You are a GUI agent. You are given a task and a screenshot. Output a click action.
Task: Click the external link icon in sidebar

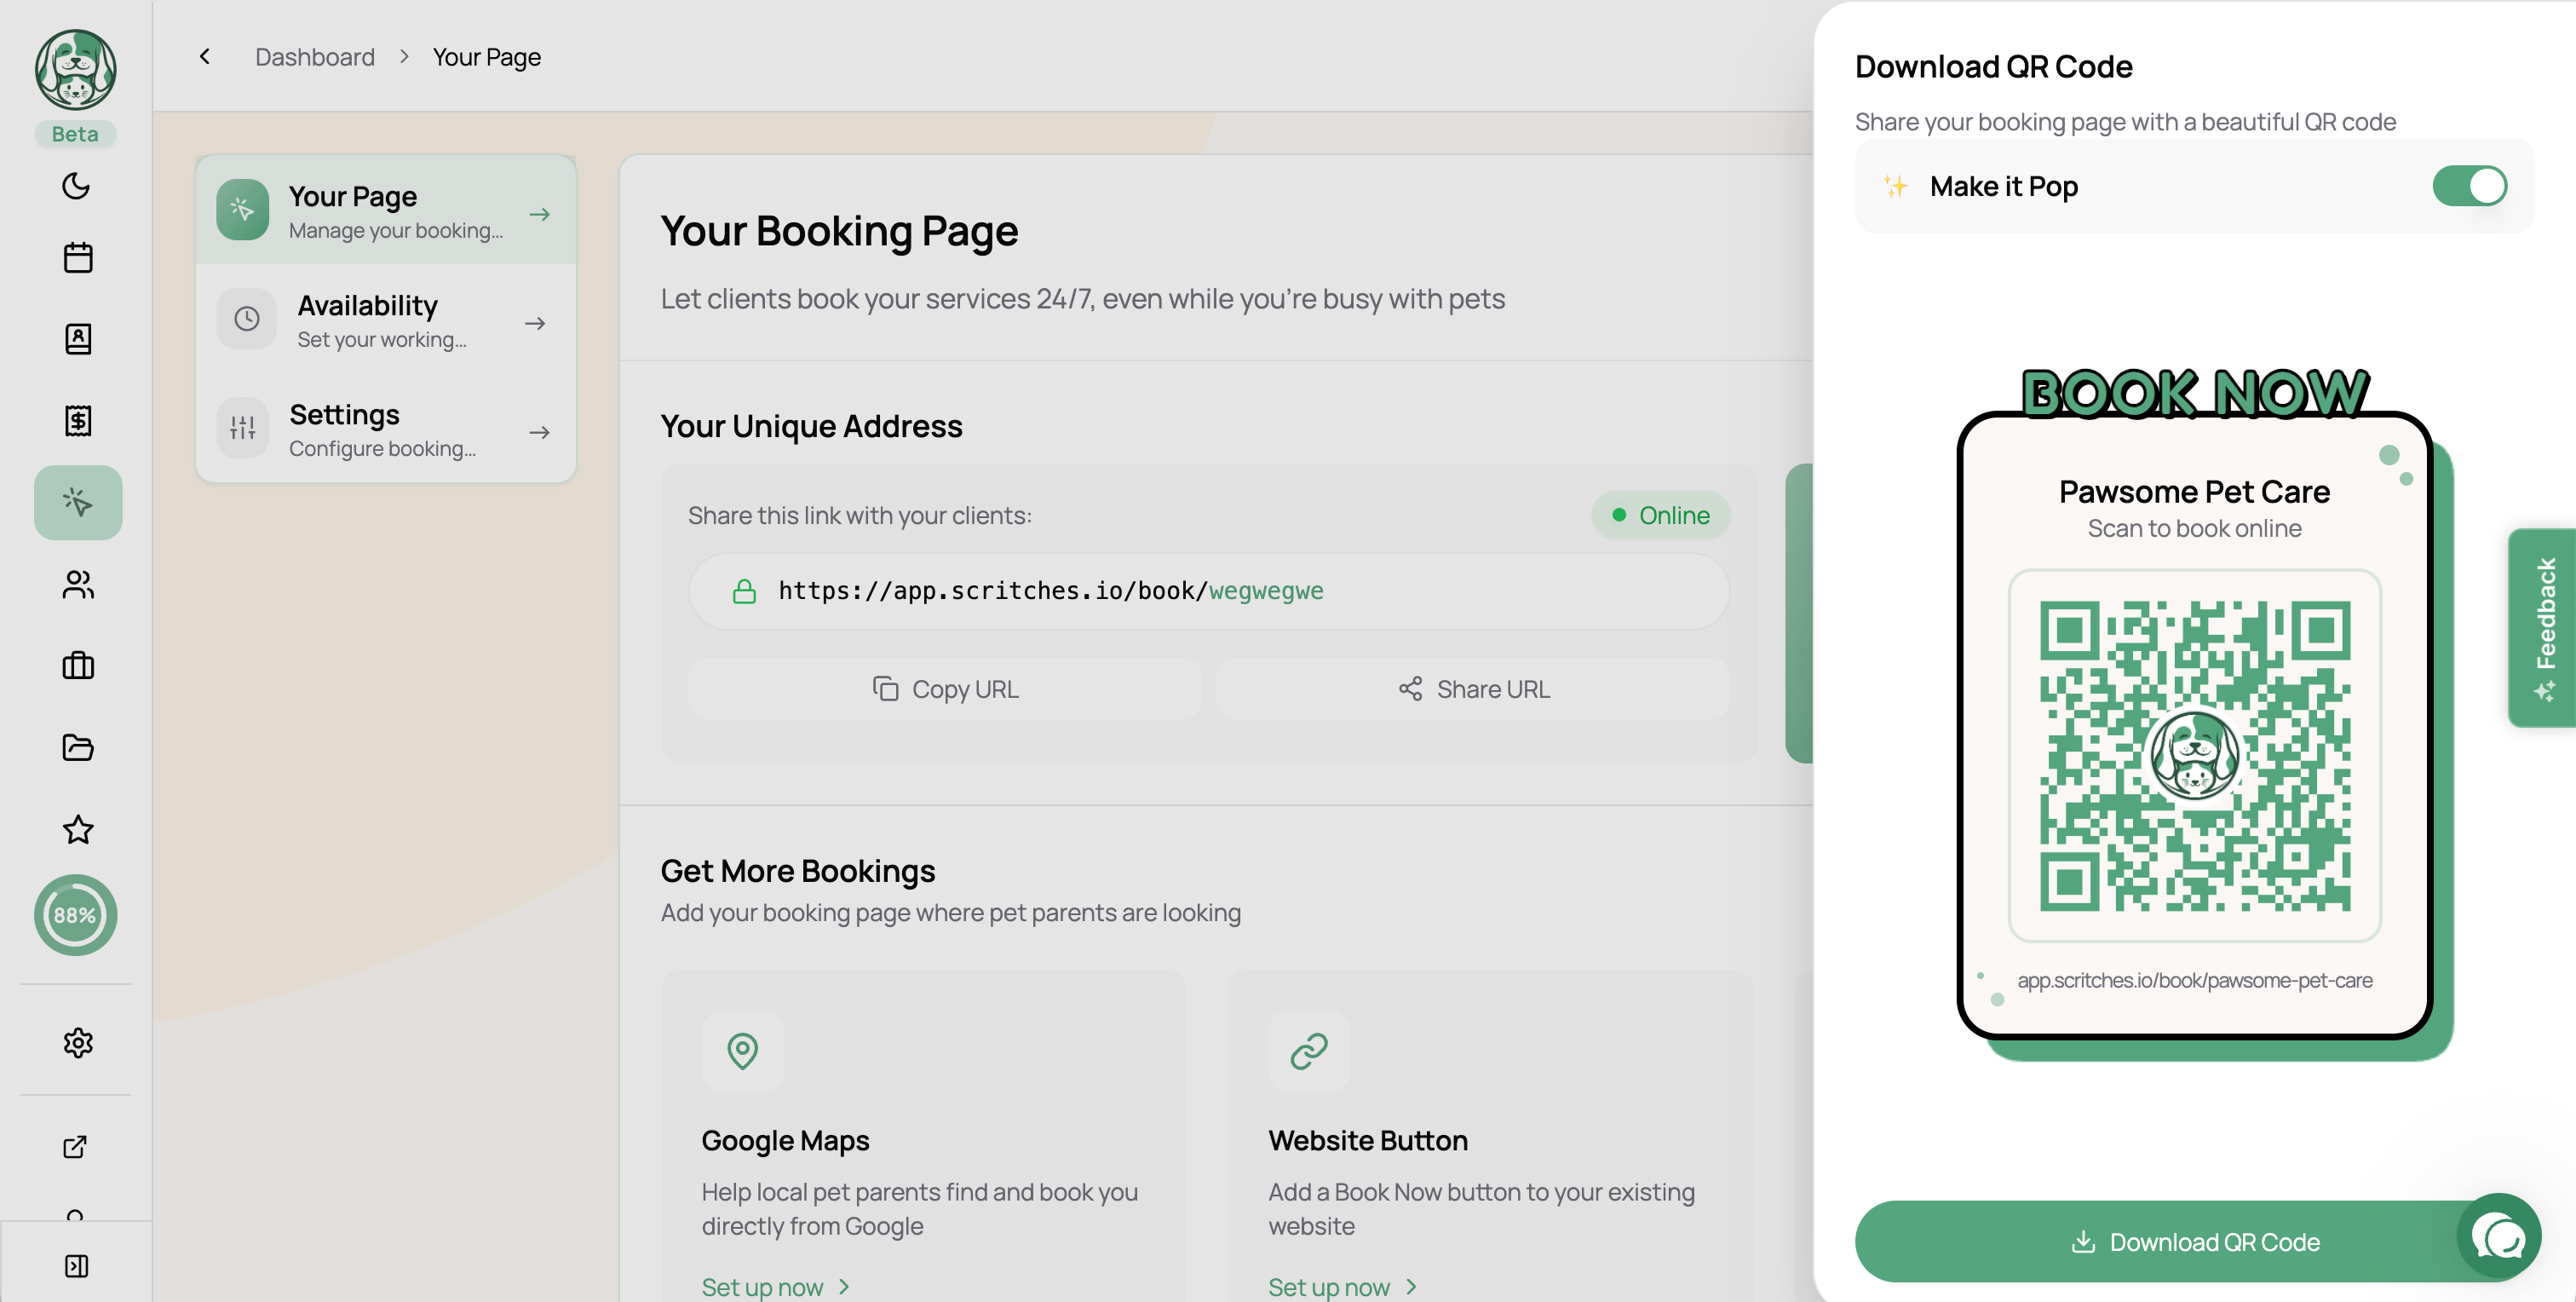pyautogui.click(x=76, y=1147)
